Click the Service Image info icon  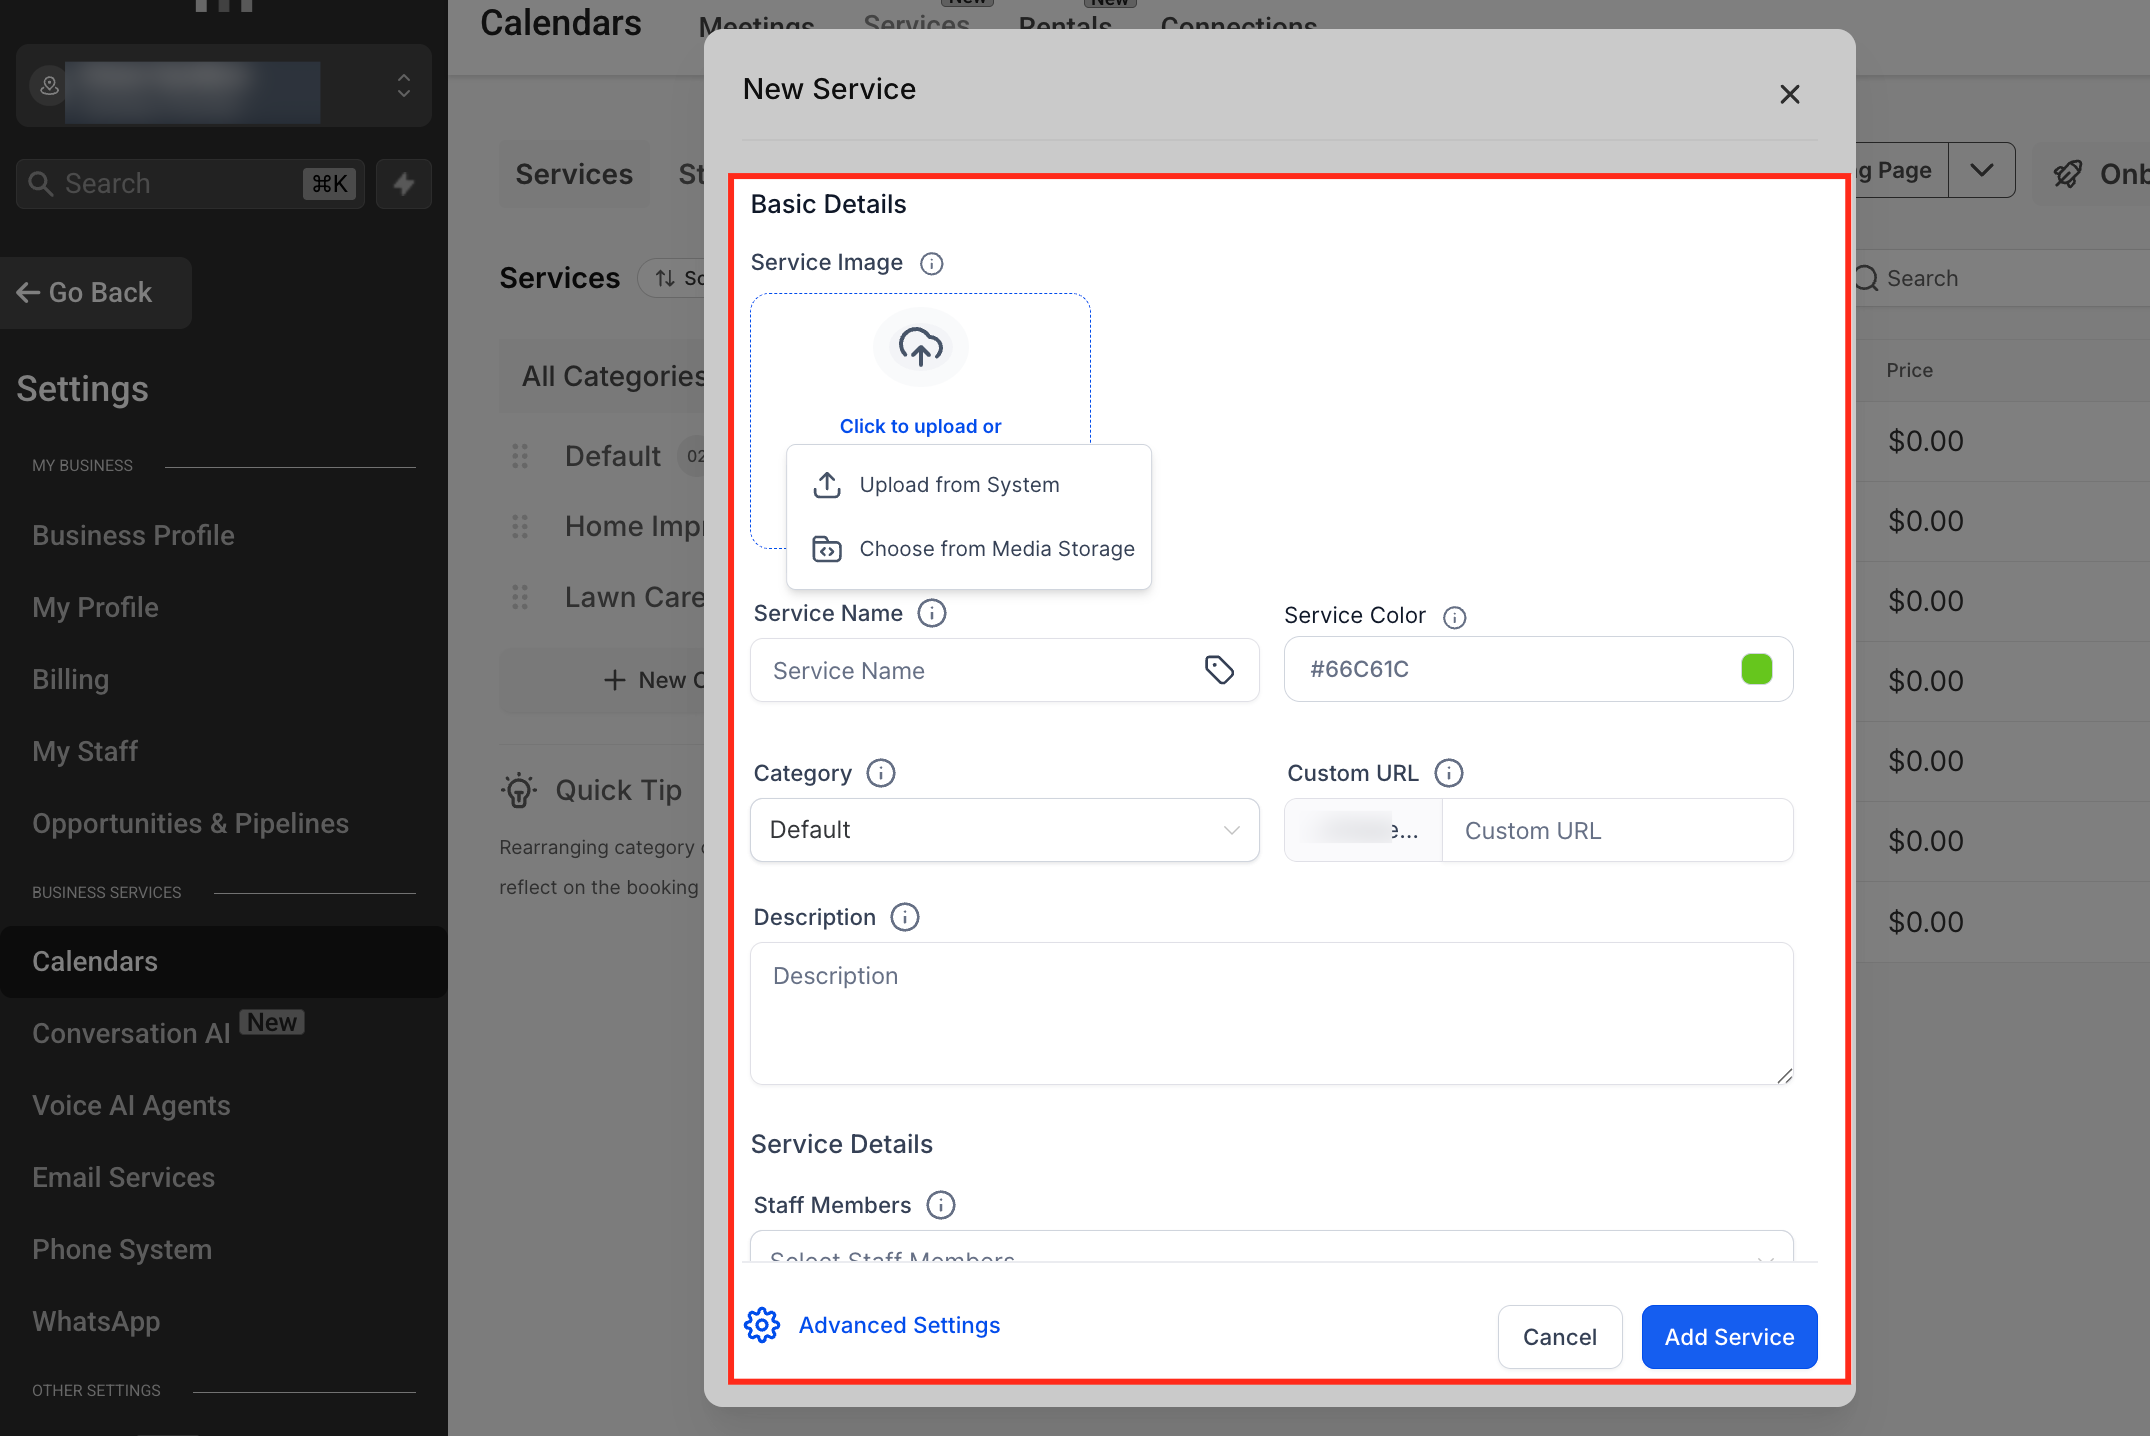point(931,263)
